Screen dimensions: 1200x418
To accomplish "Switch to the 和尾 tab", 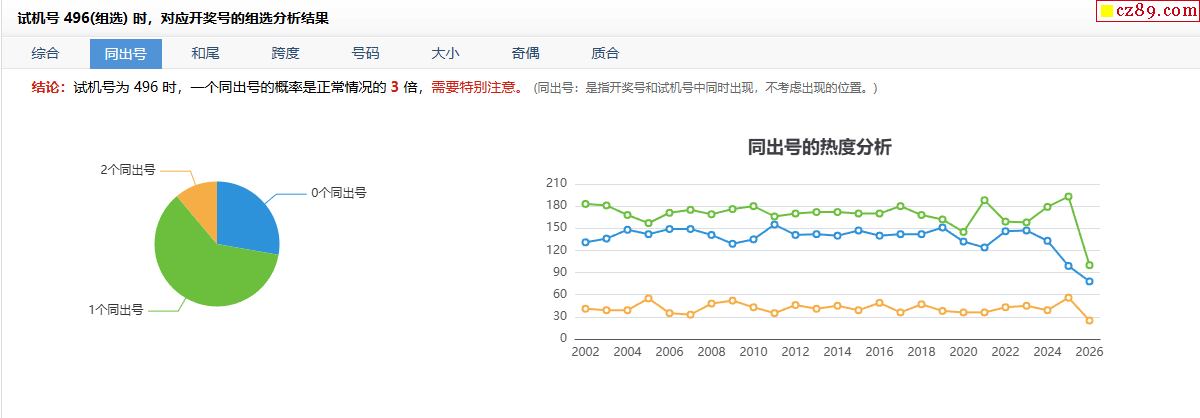I will [205, 54].
